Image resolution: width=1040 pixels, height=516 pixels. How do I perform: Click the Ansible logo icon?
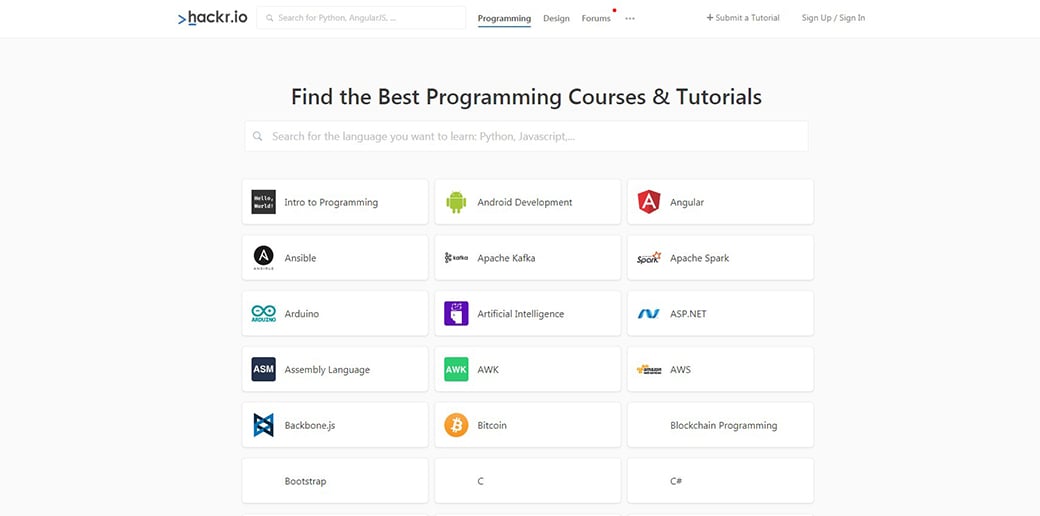263,258
